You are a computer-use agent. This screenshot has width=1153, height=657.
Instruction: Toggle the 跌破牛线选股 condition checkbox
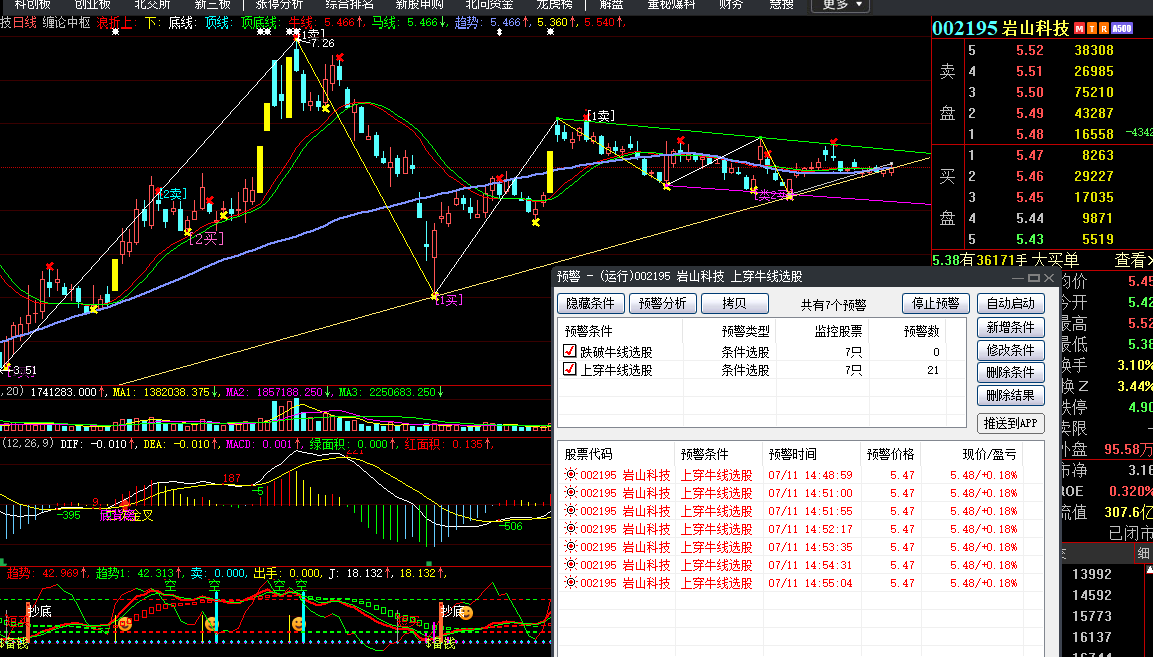pyautogui.click(x=569, y=351)
